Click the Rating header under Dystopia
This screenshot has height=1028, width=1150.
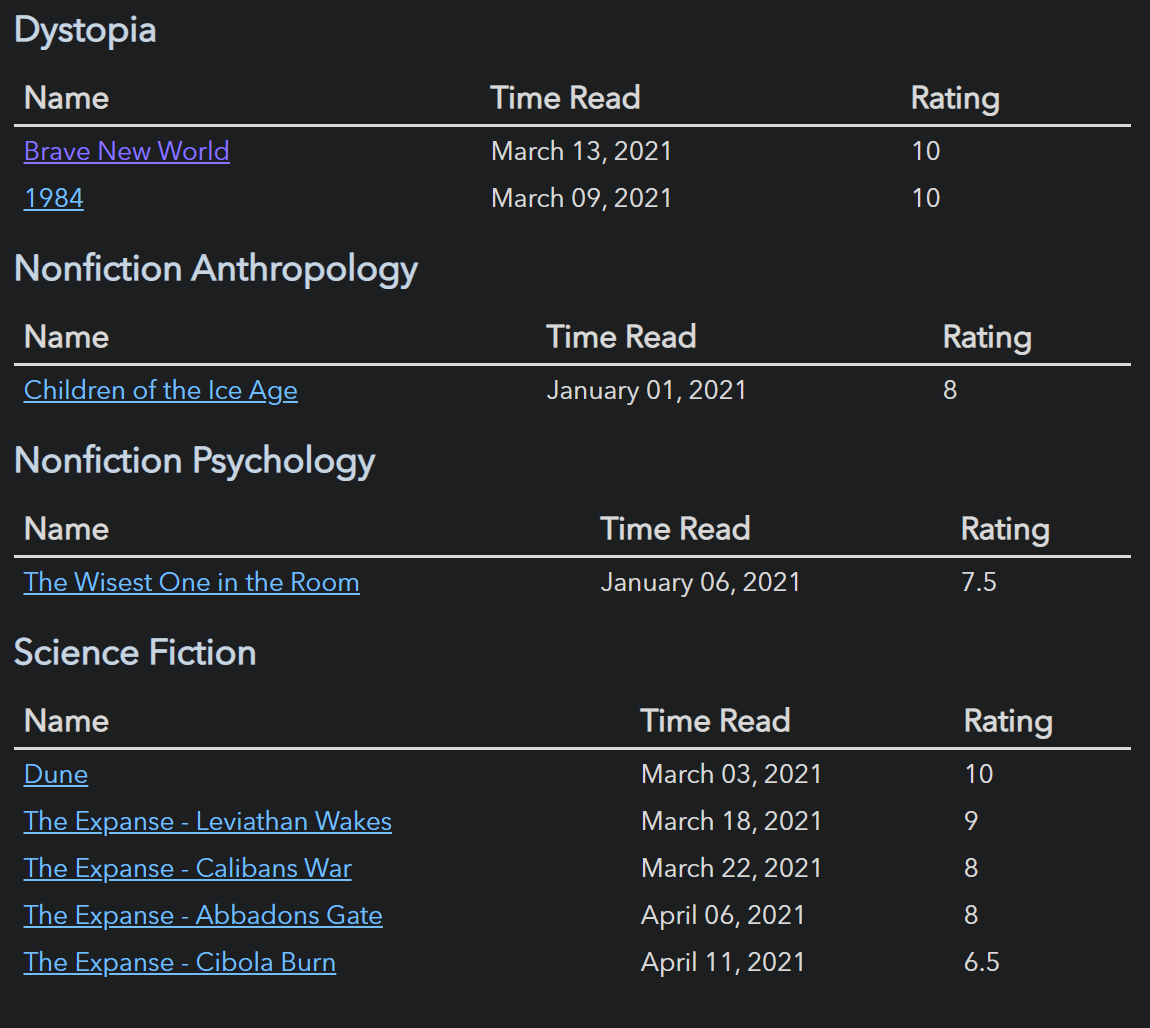(x=955, y=98)
